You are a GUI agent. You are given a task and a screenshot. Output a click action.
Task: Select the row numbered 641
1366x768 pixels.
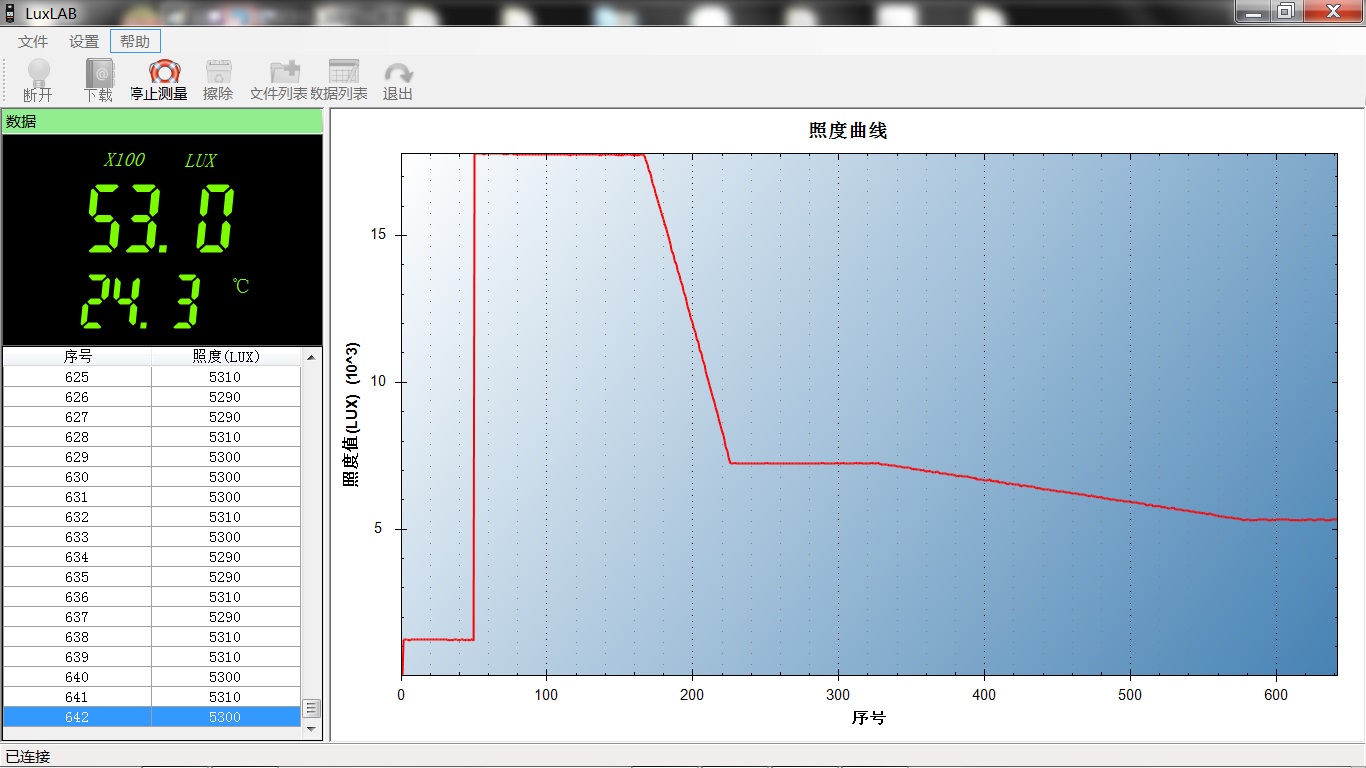pos(152,697)
